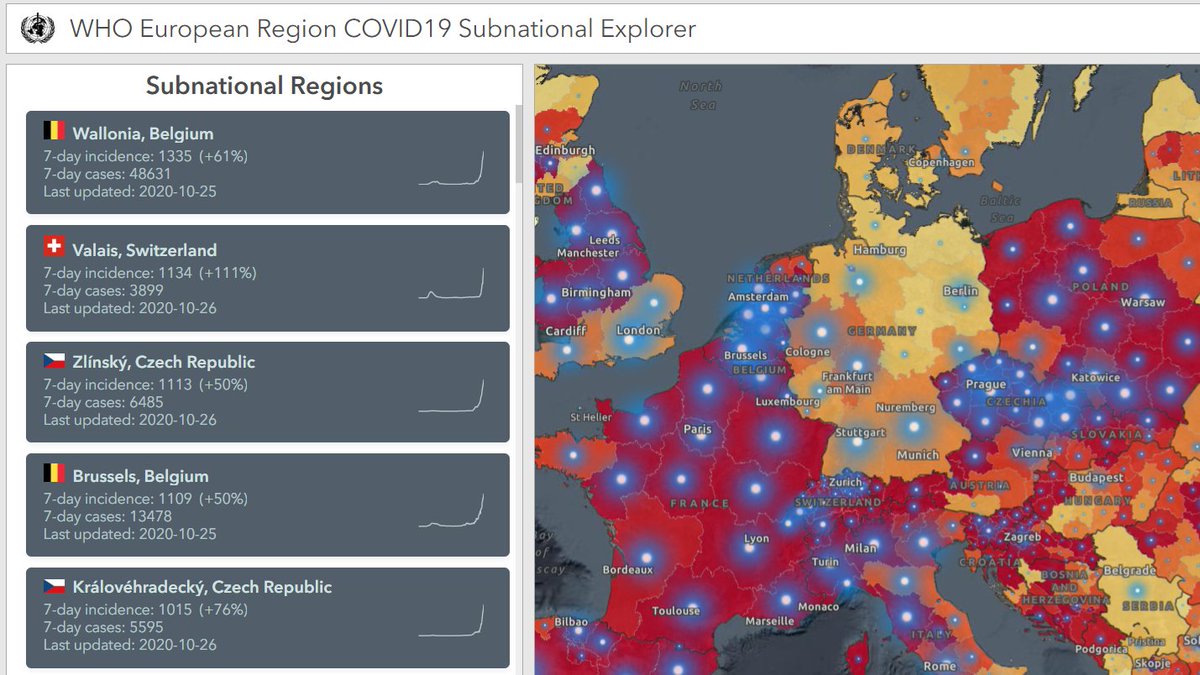Click 'Last updated: 2020-10-26' in Královéhradecký card
The width and height of the screenshot is (1200, 675).
[130, 645]
